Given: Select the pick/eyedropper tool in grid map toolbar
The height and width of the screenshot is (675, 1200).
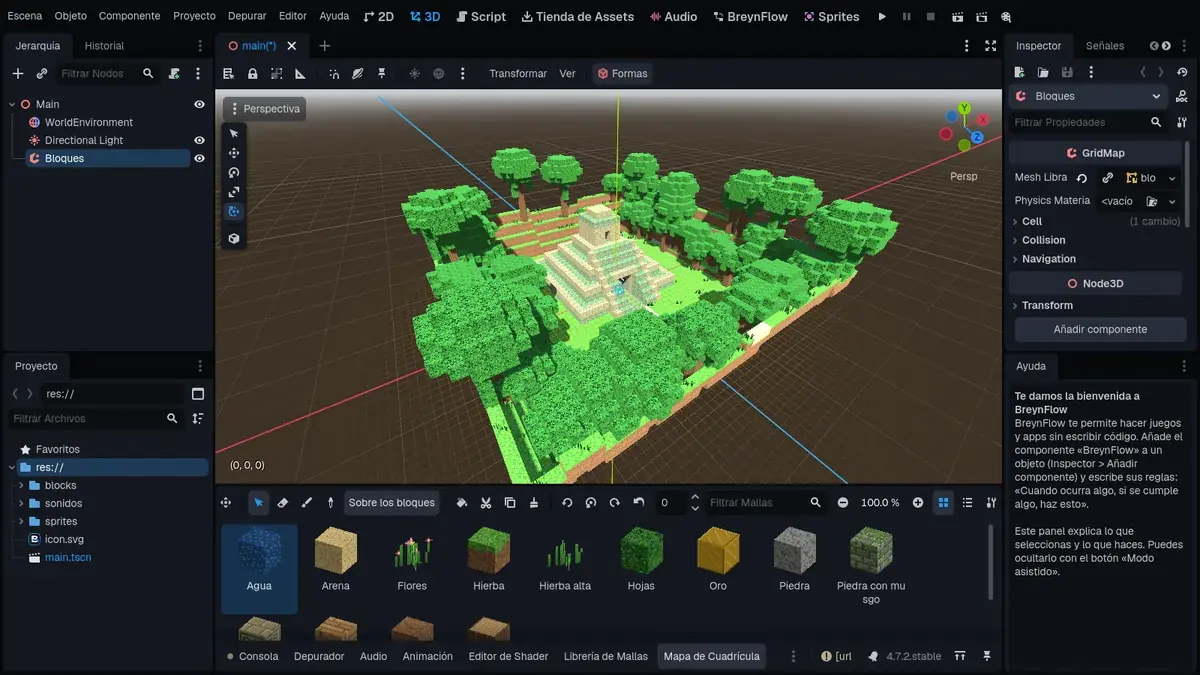Looking at the screenshot, I should 331,503.
